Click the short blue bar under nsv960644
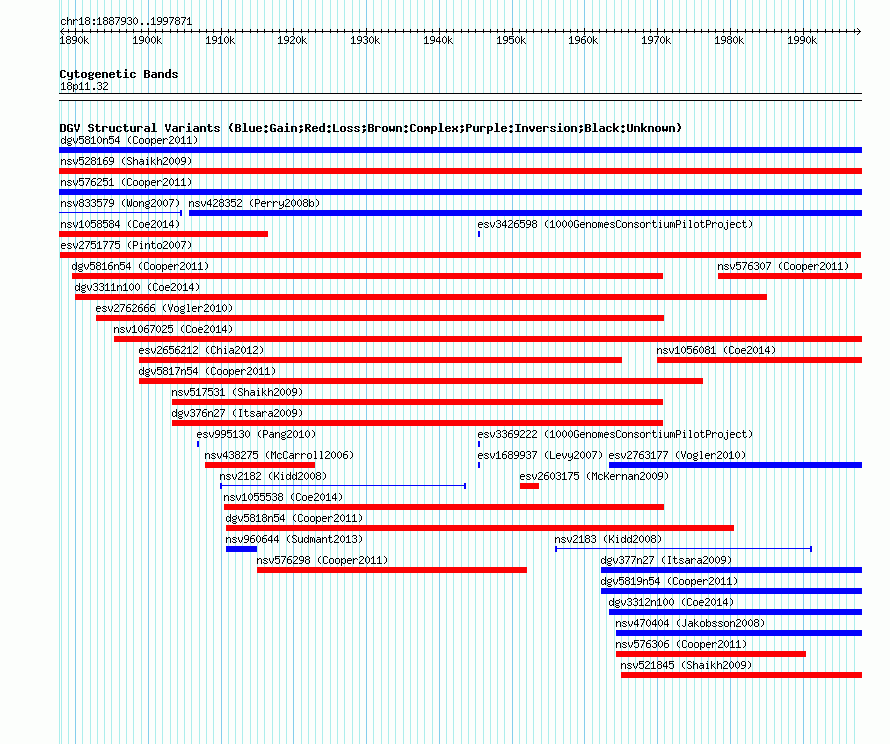Viewport: 890px width, 744px height. click(x=241, y=549)
